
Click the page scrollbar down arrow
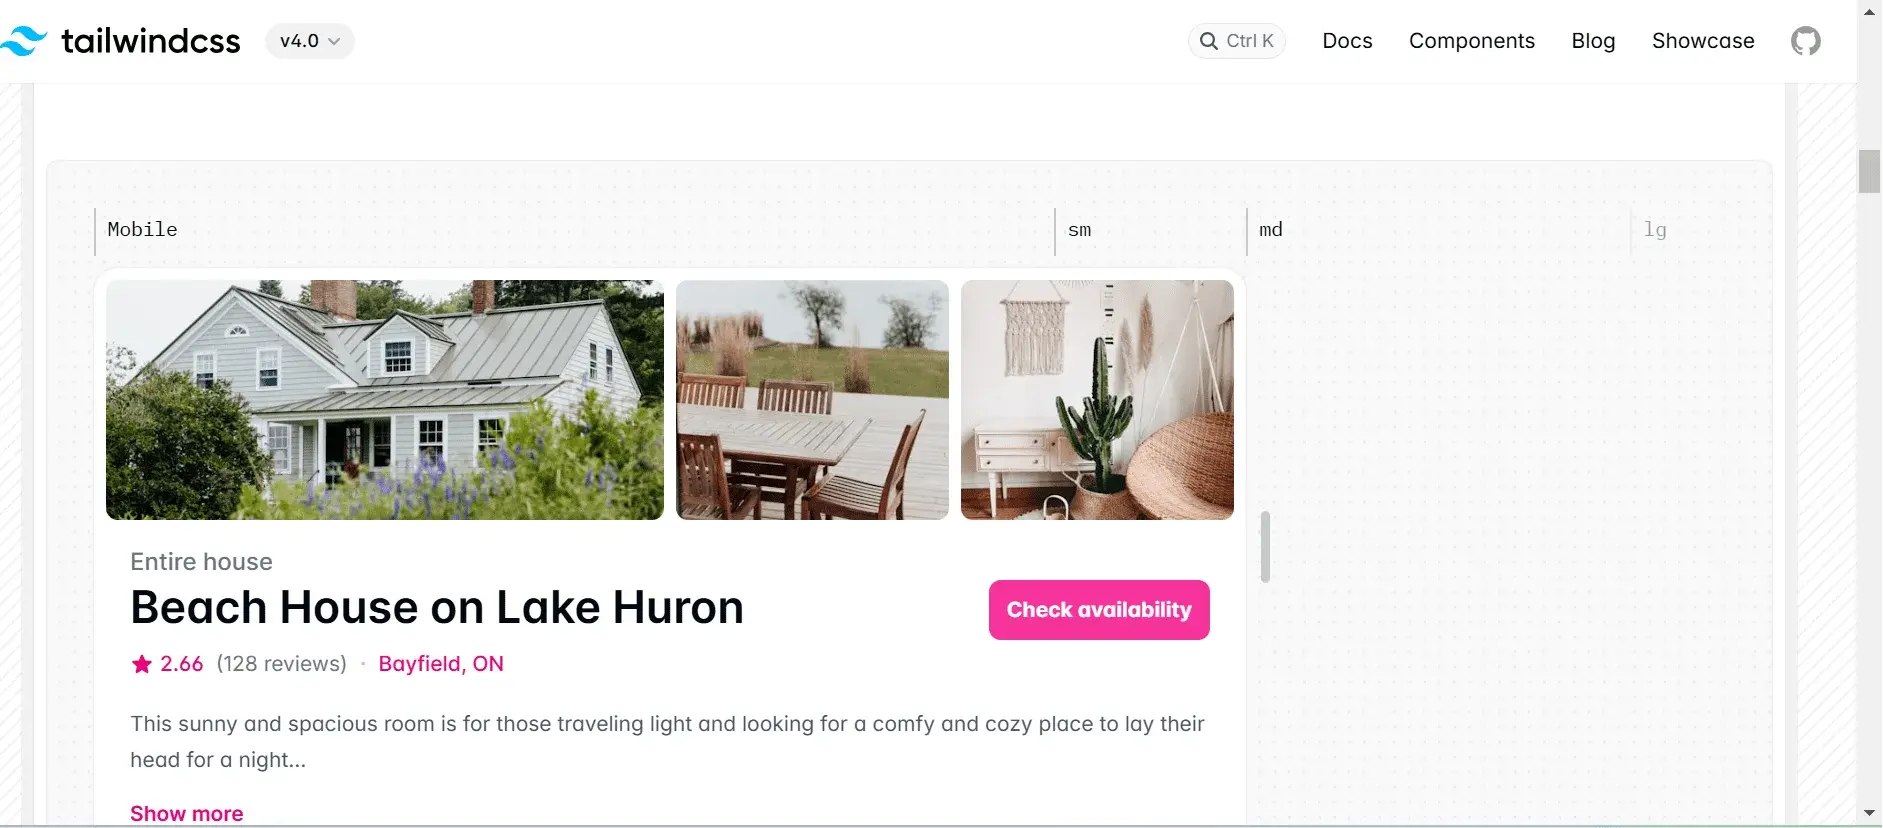pos(1869,813)
